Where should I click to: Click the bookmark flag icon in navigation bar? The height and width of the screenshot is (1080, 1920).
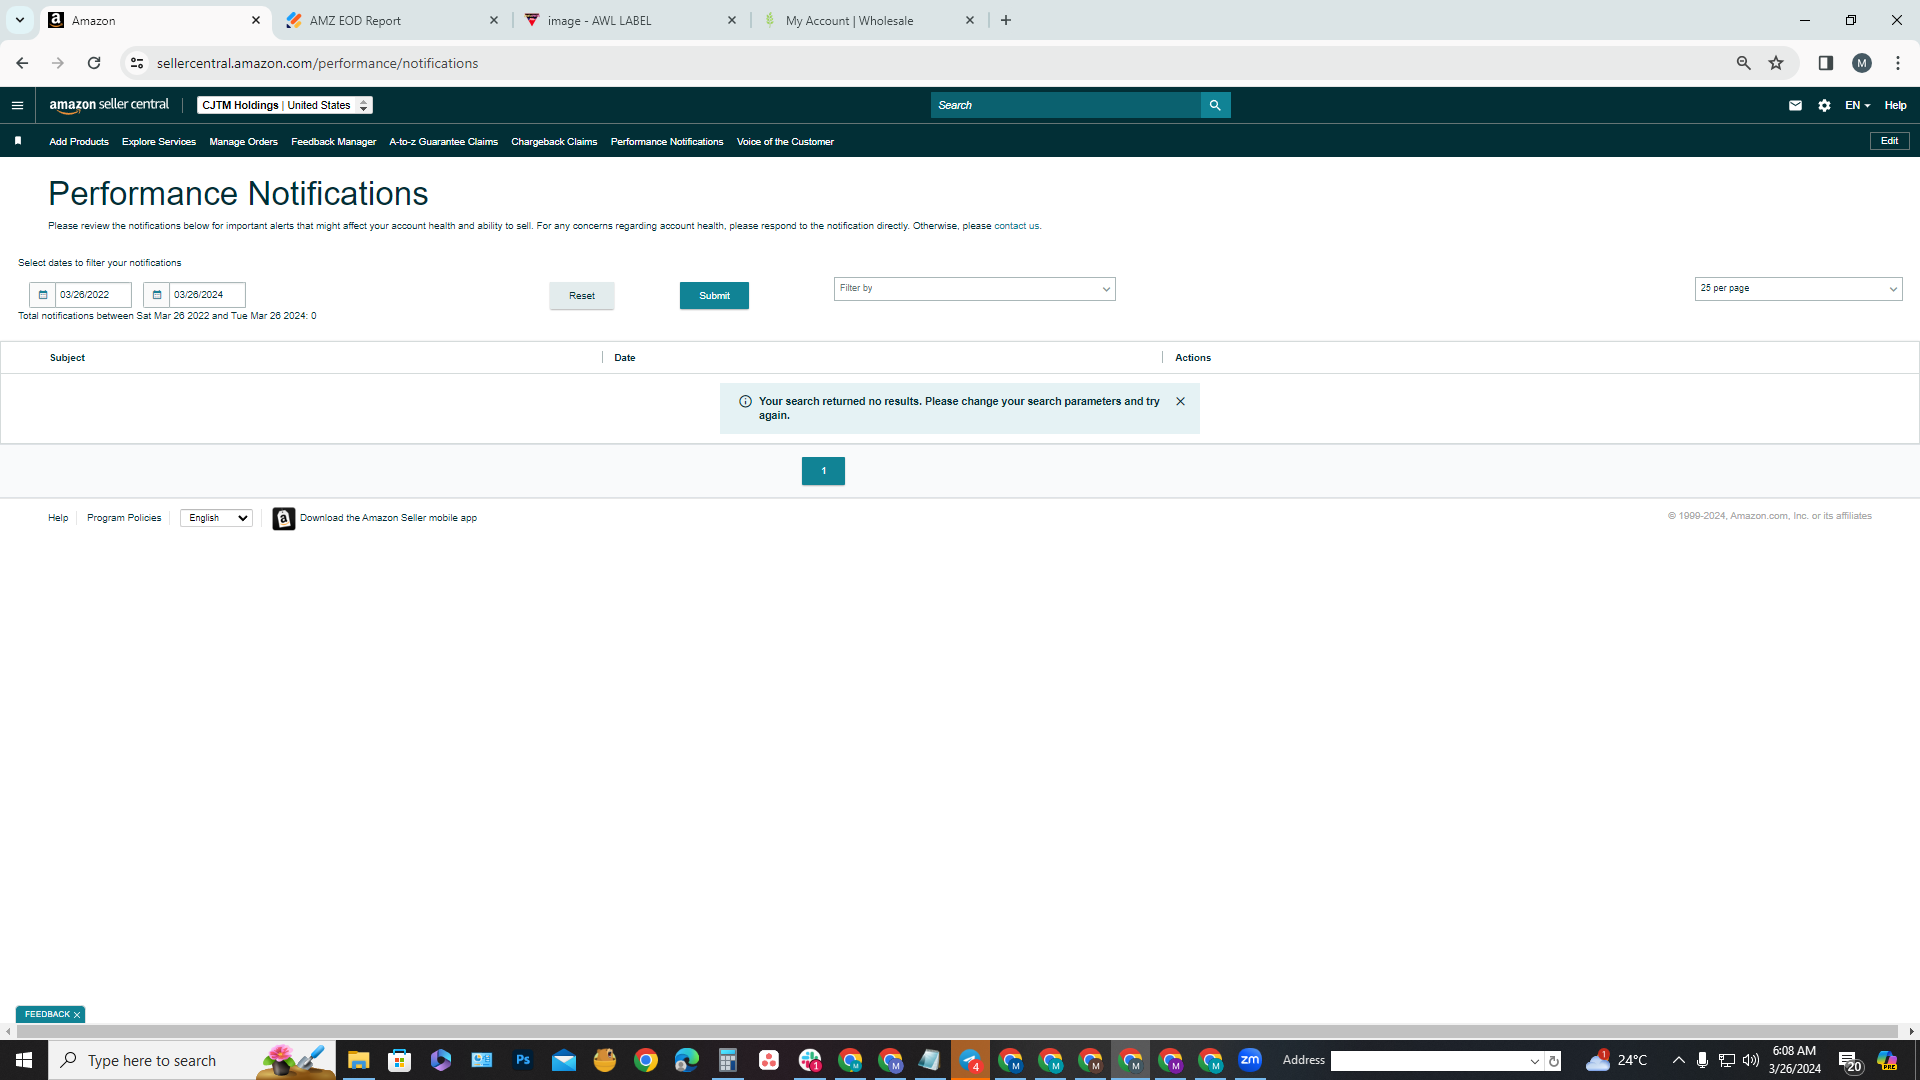pyautogui.click(x=18, y=141)
